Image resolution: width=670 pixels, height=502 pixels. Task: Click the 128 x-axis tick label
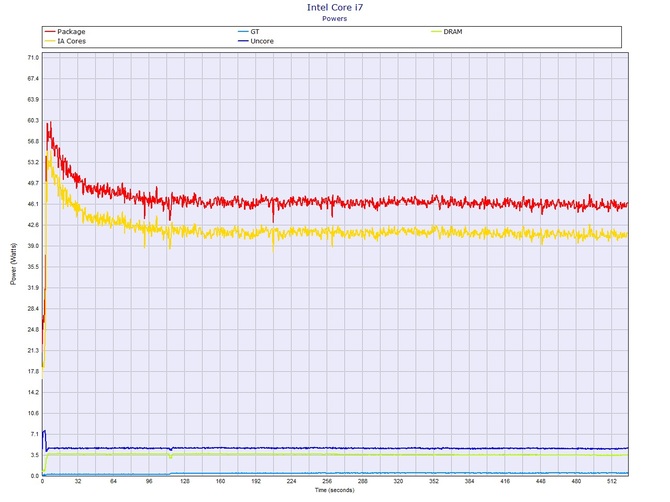click(185, 481)
